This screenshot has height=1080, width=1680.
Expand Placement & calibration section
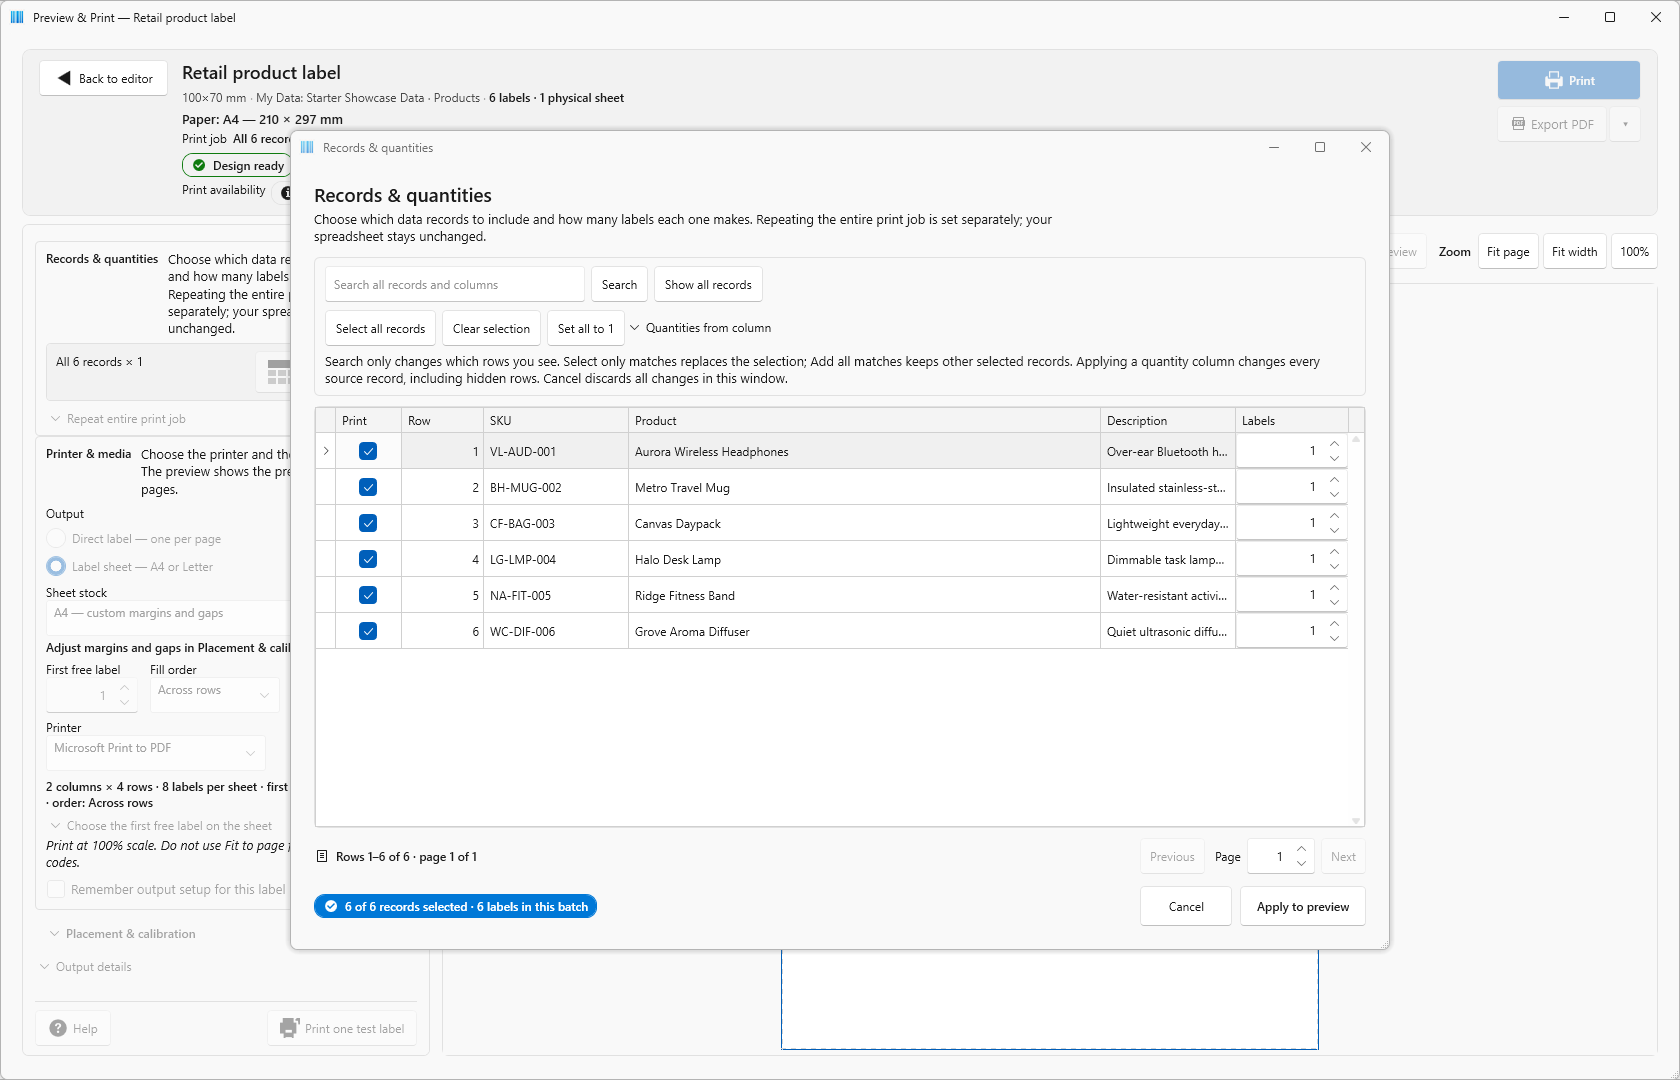[123, 933]
